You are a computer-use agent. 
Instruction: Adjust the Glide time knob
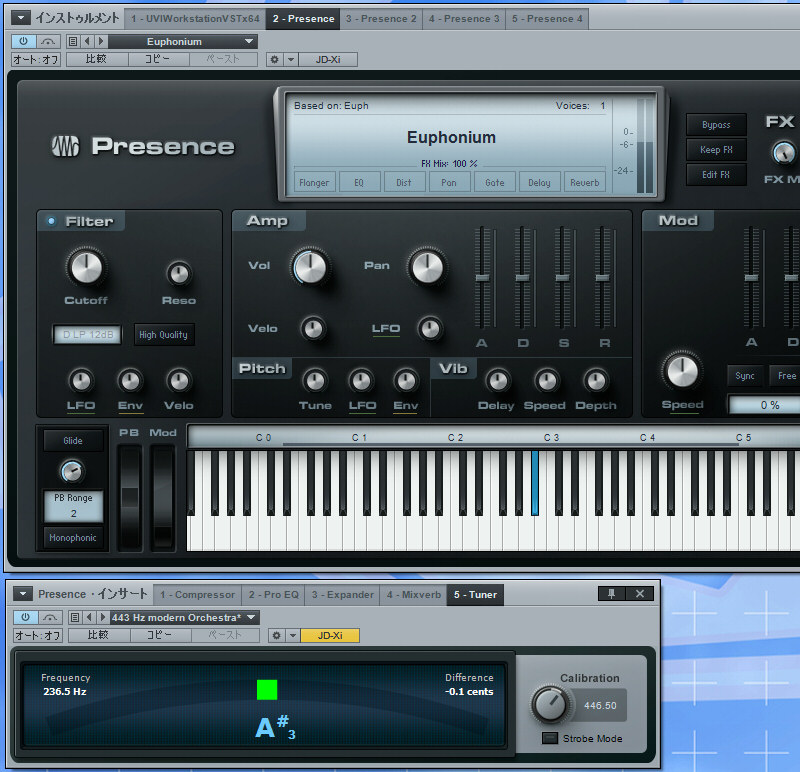72,471
